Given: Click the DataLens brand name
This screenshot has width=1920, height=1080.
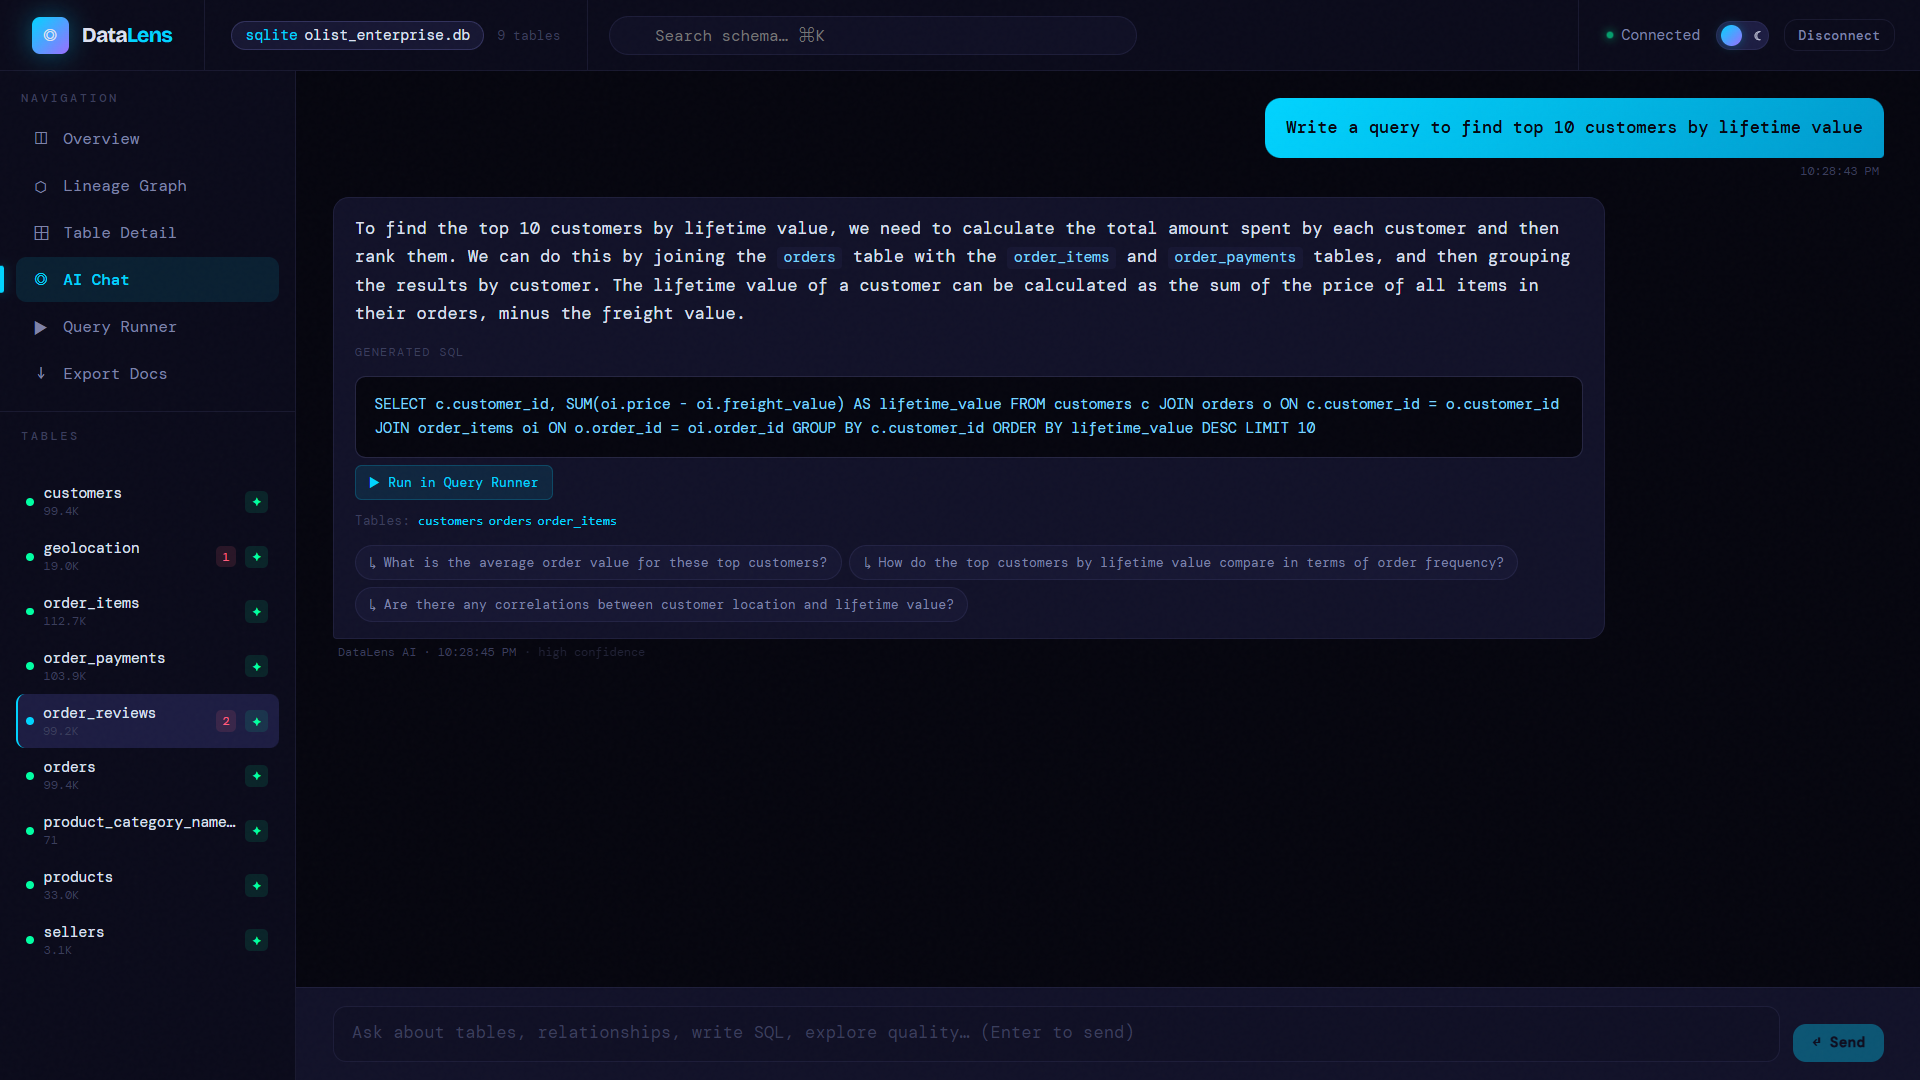Looking at the screenshot, I should (x=127, y=35).
